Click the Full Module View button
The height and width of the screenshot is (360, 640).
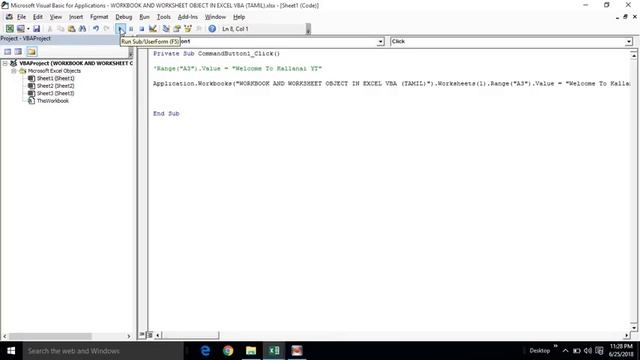point(149,335)
